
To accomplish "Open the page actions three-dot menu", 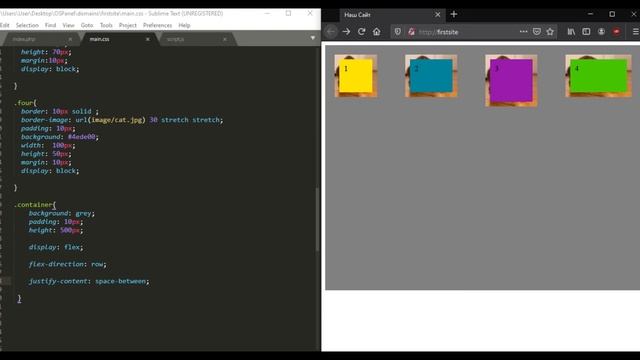I will click(x=523, y=31).
